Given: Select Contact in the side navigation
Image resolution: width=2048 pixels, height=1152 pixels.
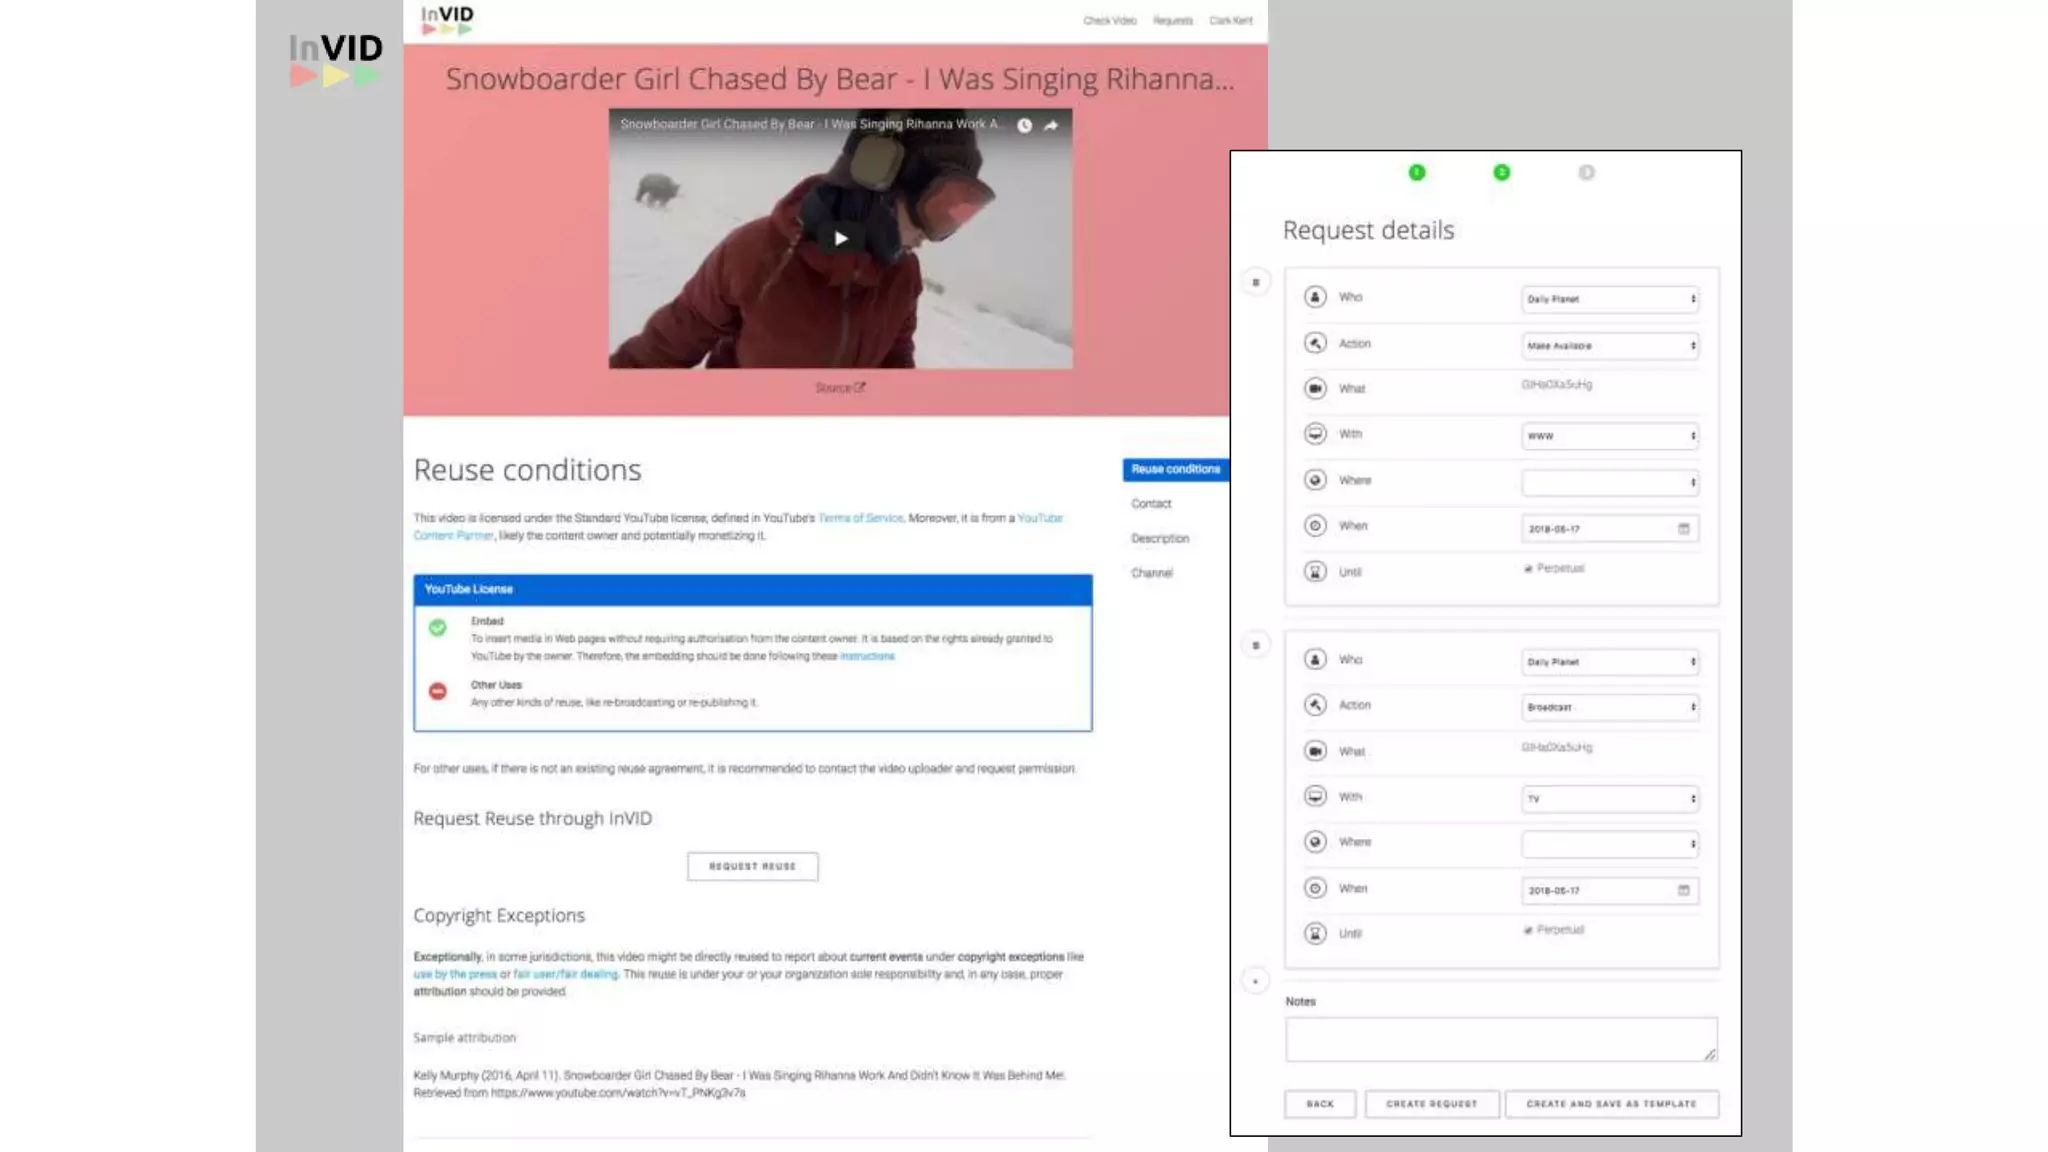Looking at the screenshot, I should point(1151,504).
